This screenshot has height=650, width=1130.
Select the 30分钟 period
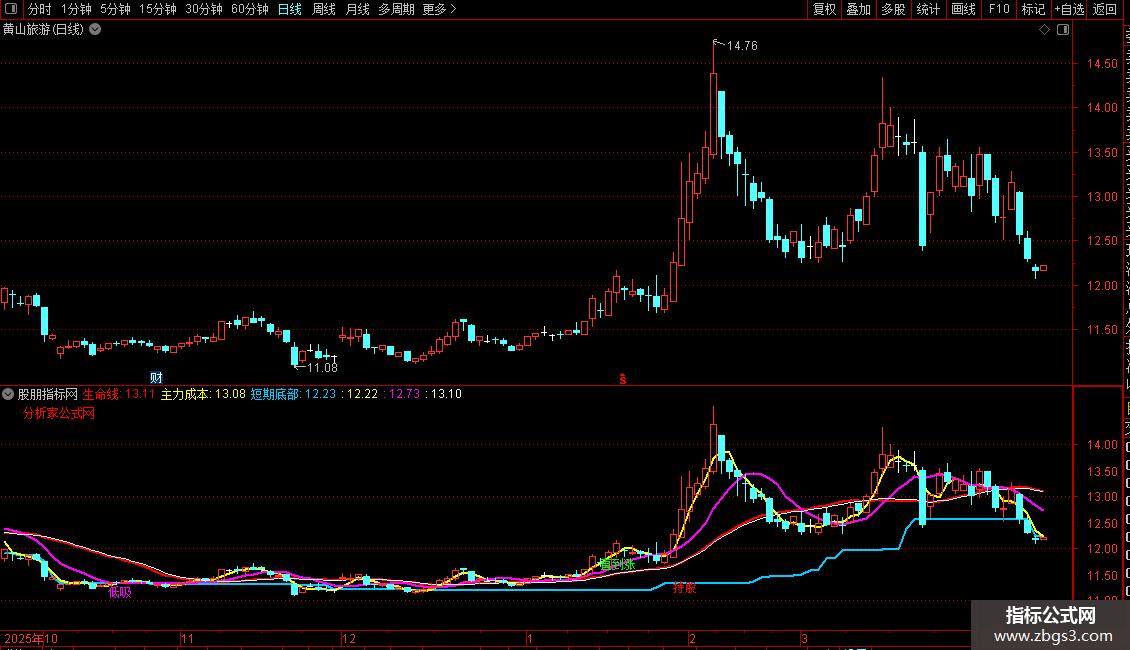pos(204,9)
